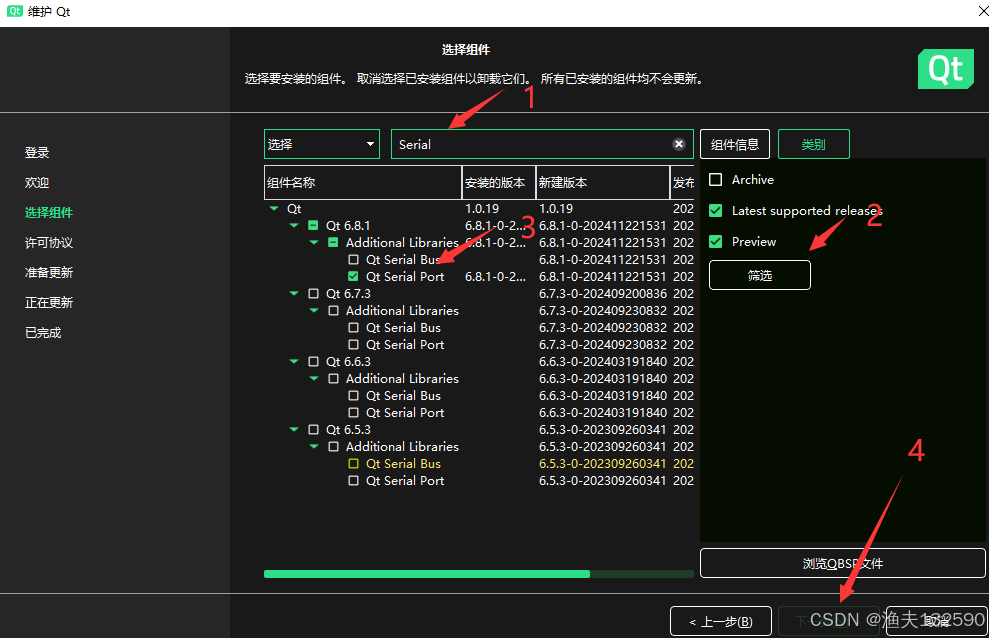Go to the 登录 step
The image size is (989, 638).
pyautogui.click(x=37, y=152)
